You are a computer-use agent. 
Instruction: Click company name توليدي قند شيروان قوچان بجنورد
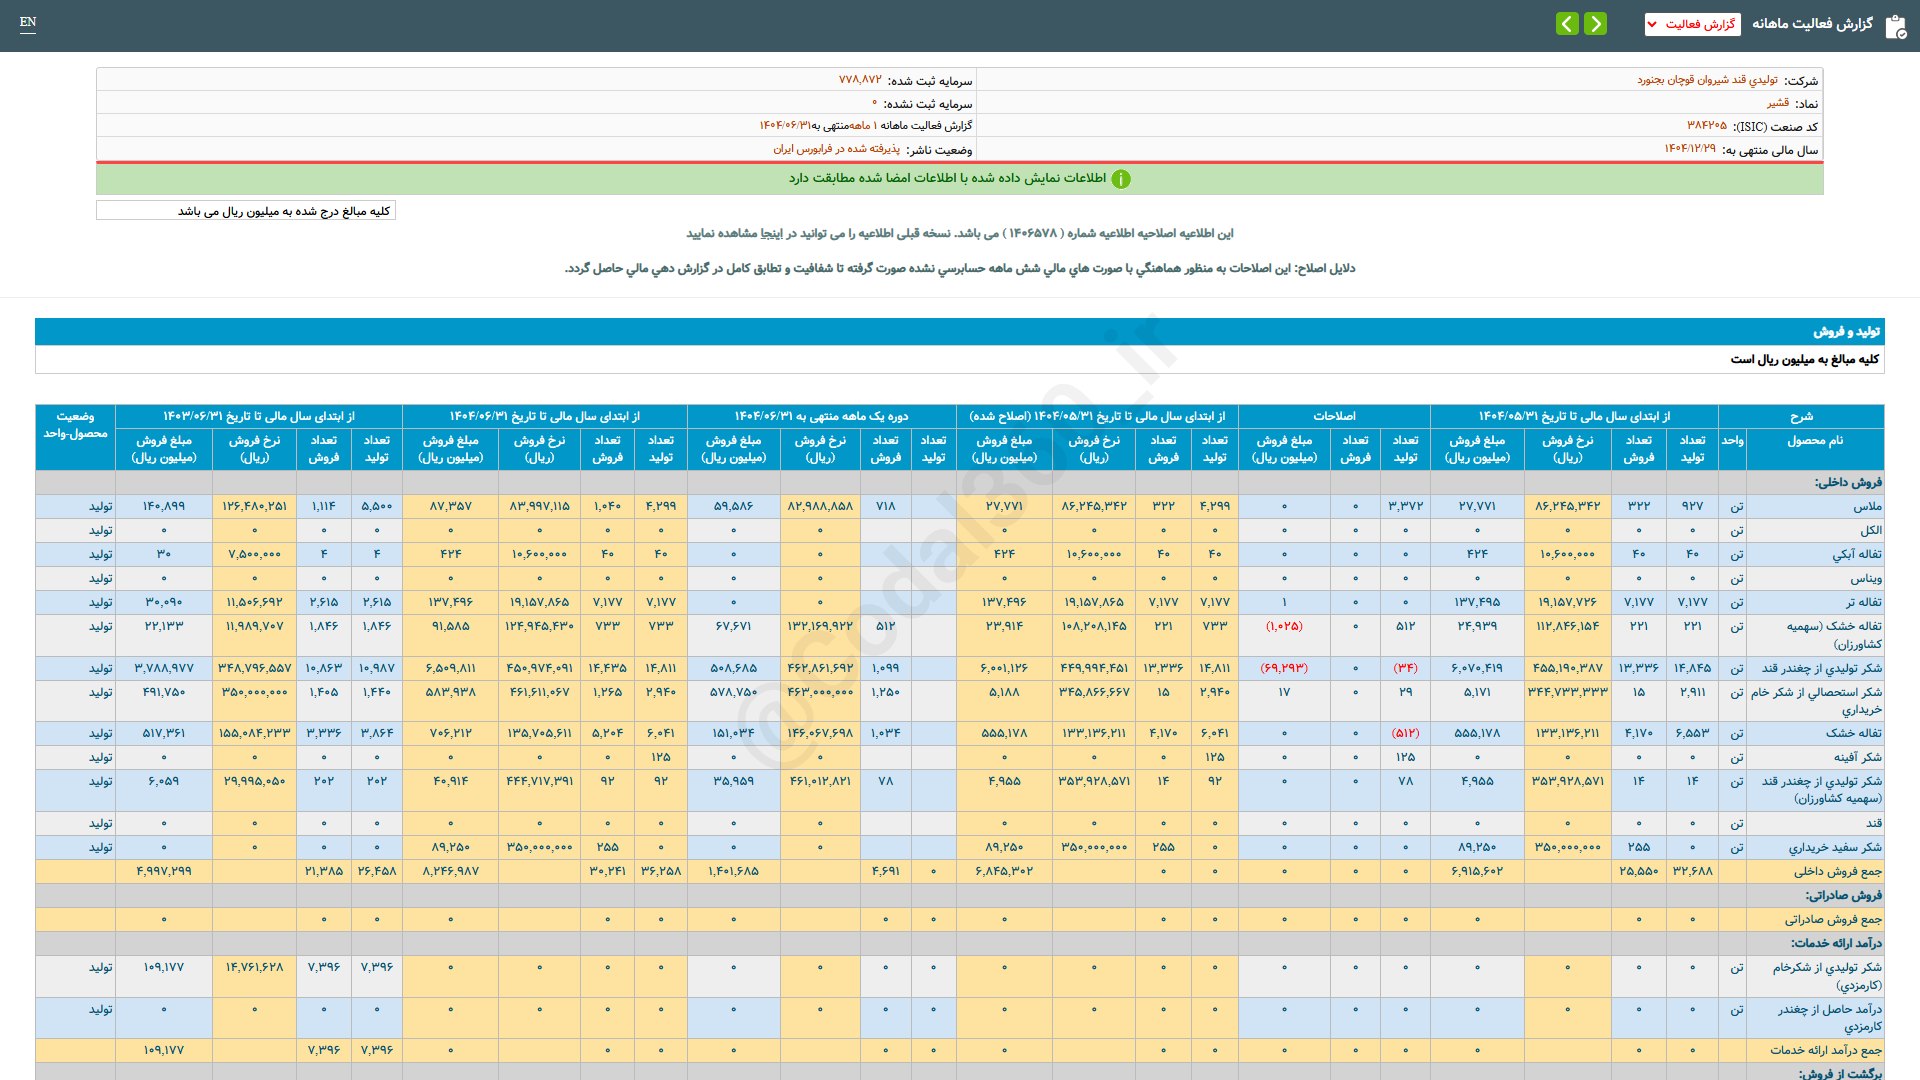pos(1707,80)
